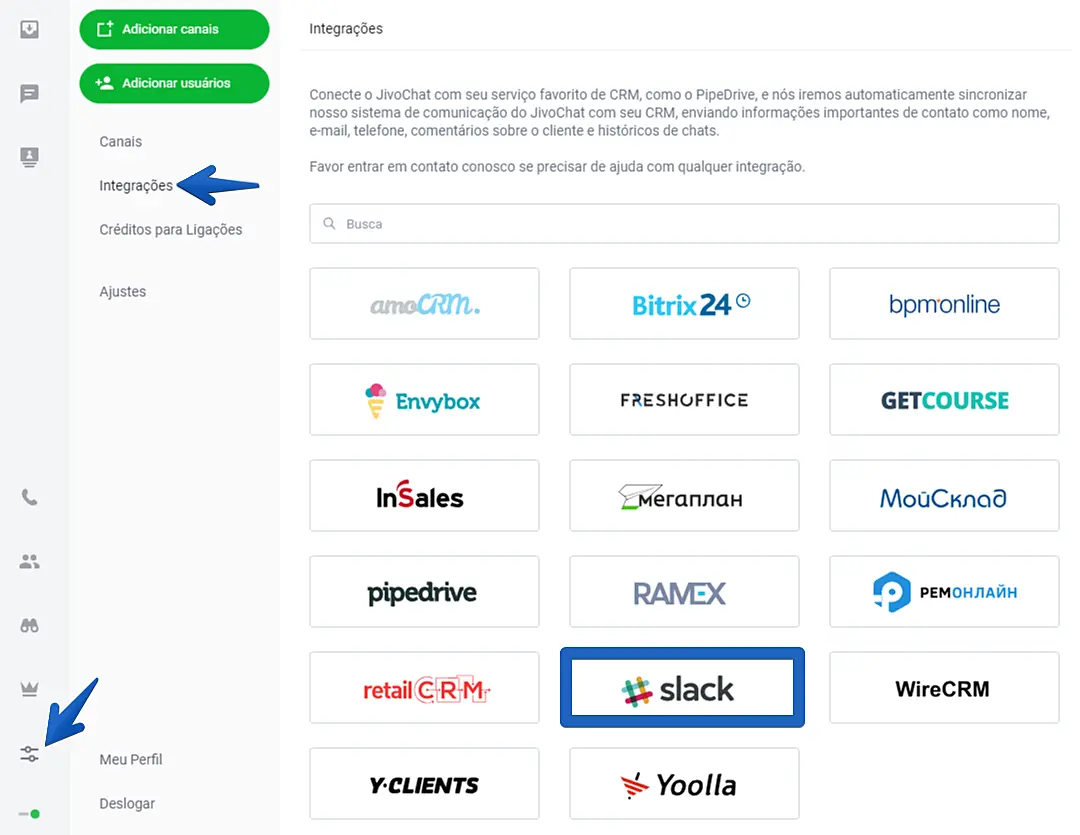Image resolution: width=1080 pixels, height=835 pixels.
Task: Click the crown upgrade icon
Action: pyautogui.click(x=30, y=689)
